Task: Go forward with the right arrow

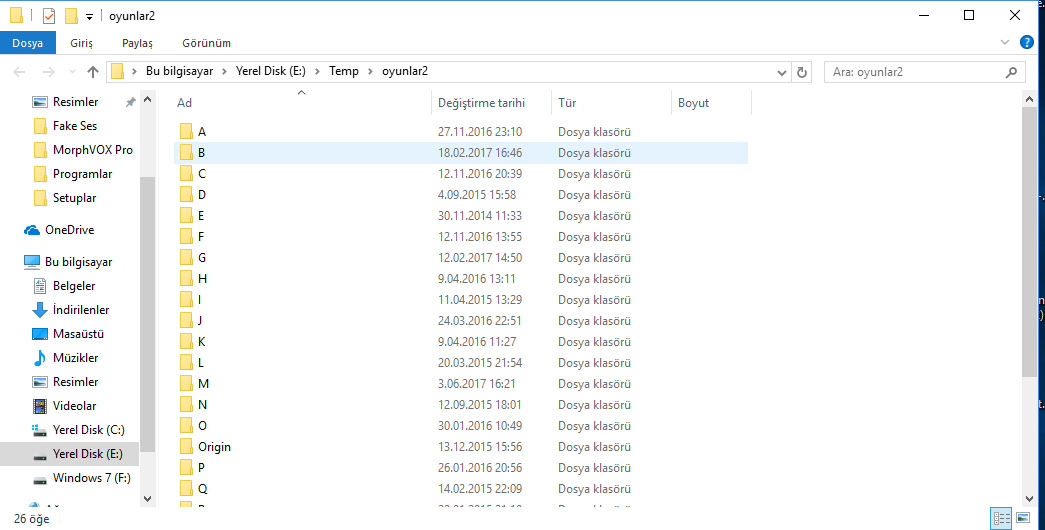Action: coord(49,72)
